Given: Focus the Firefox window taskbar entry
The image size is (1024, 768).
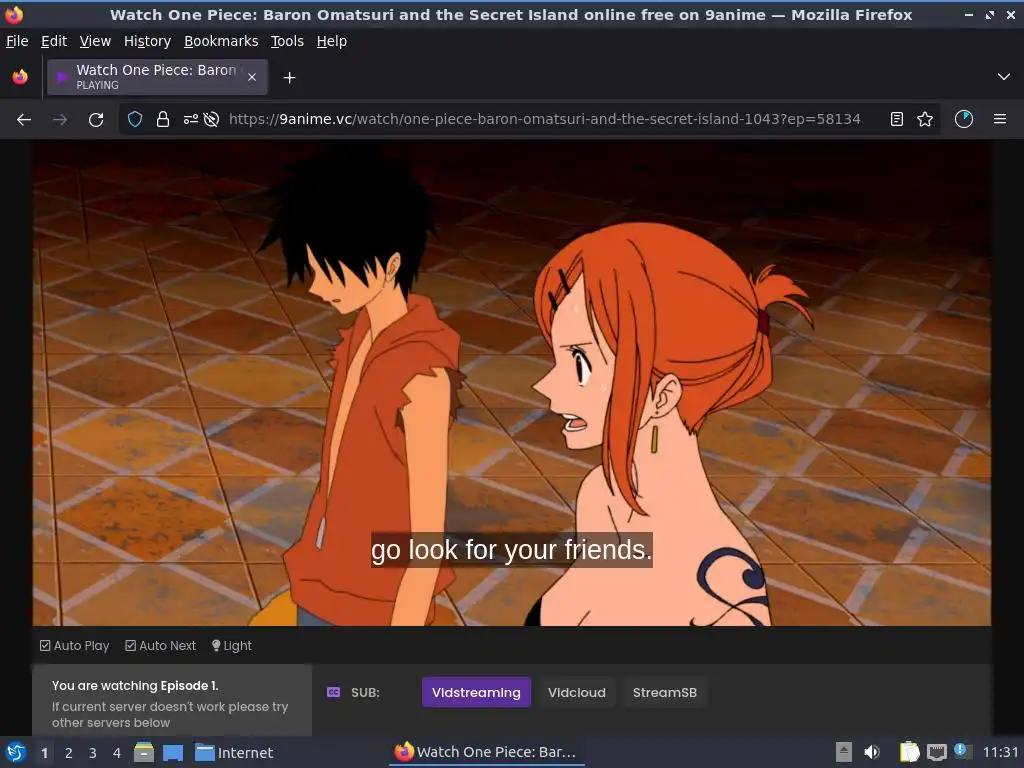Looking at the screenshot, I should 487,752.
